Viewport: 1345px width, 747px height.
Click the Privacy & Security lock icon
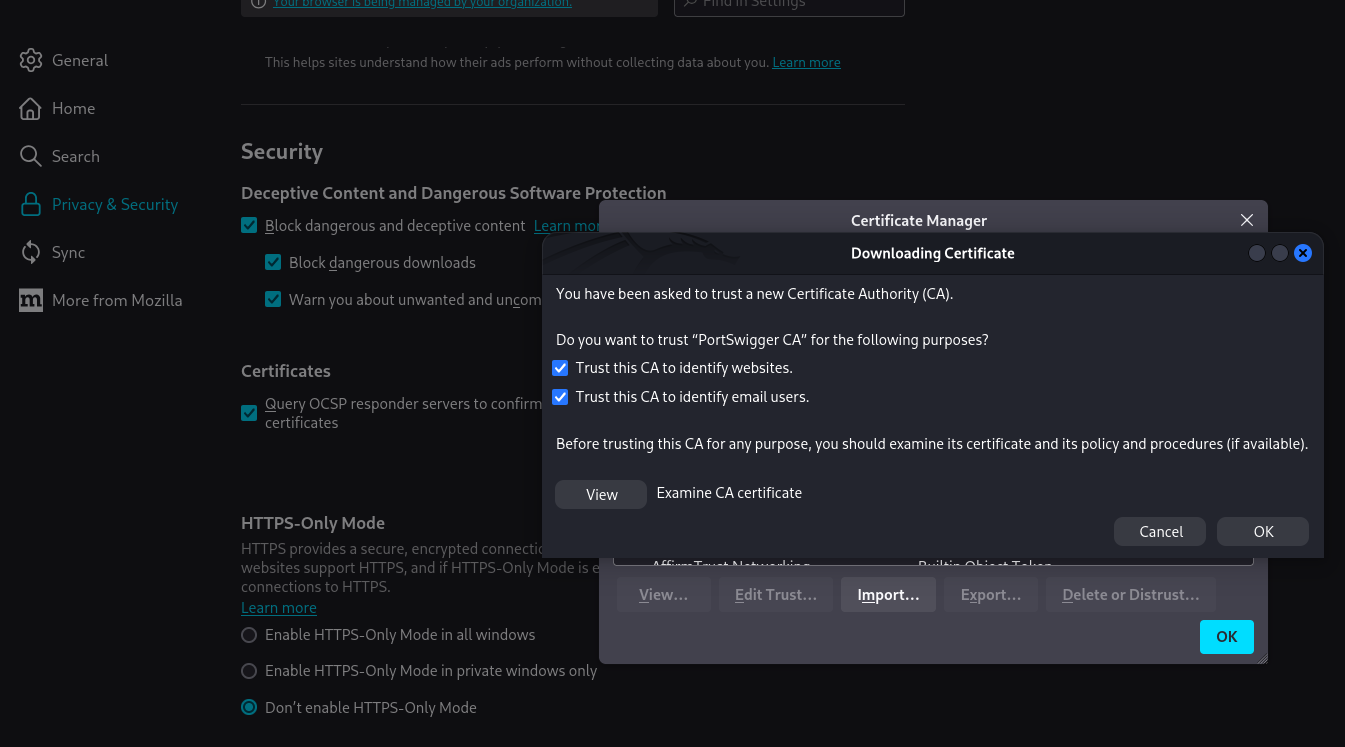[31, 204]
